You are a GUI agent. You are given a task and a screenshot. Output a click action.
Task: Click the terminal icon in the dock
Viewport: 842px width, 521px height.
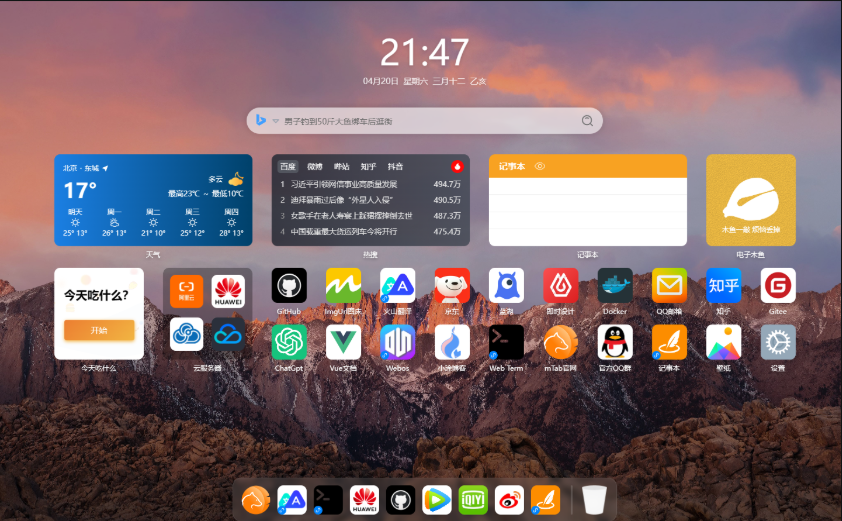328,500
